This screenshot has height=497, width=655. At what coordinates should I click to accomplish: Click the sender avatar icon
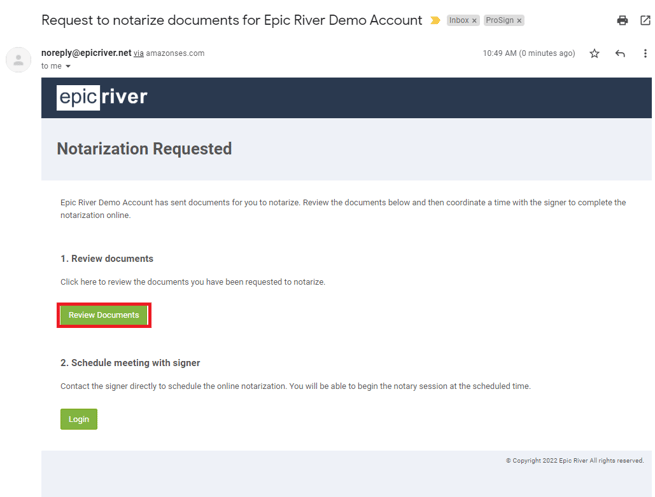pos(18,60)
